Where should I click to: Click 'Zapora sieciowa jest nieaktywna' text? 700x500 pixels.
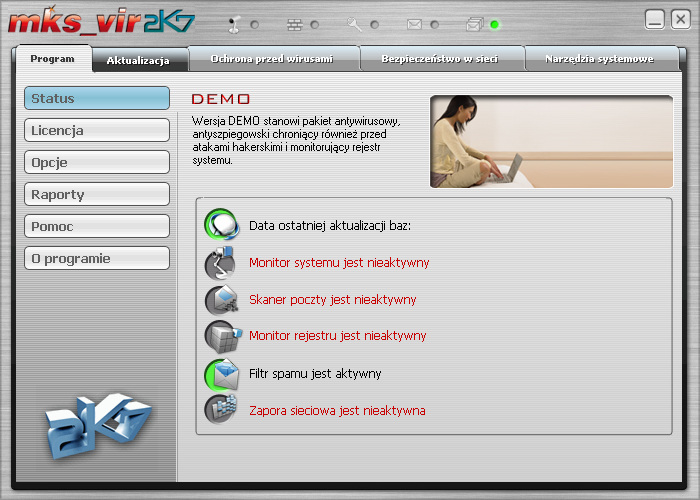click(337, 410)
